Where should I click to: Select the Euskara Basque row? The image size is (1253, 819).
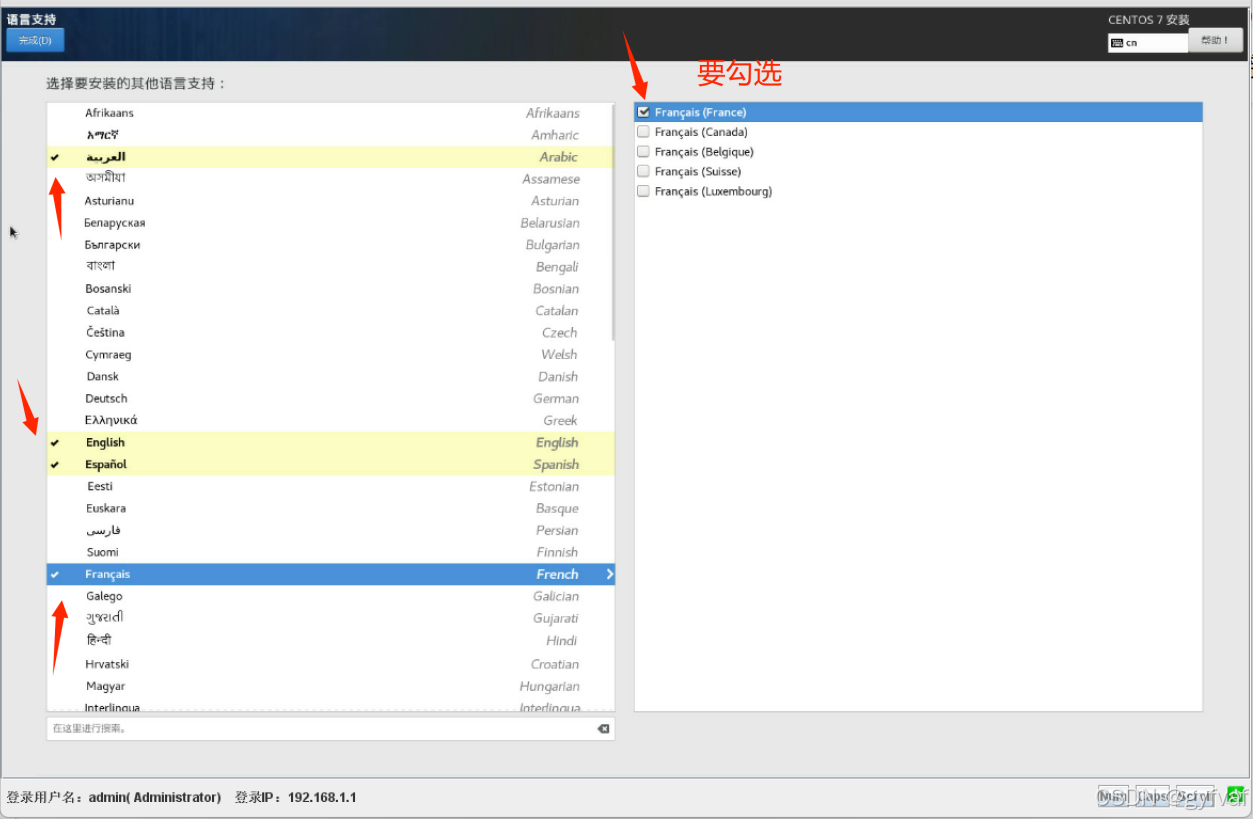pyautogui.click(x=328, y=509)
